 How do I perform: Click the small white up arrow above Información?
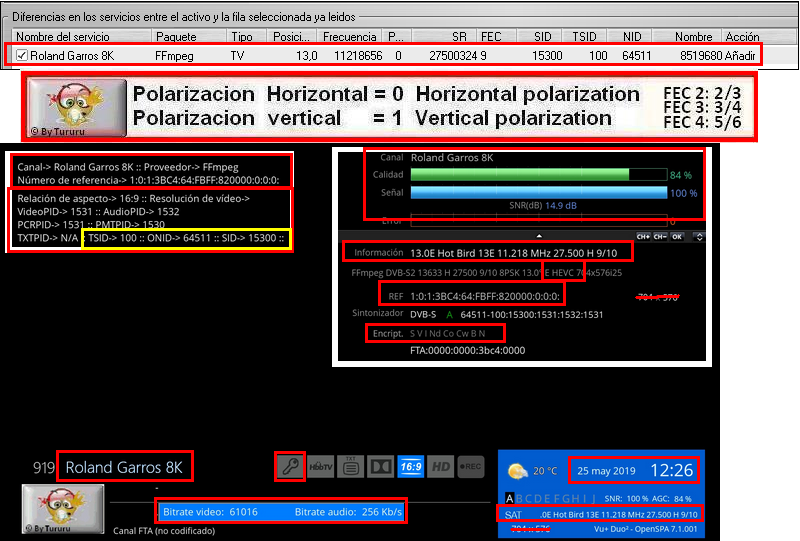[539, 236]
